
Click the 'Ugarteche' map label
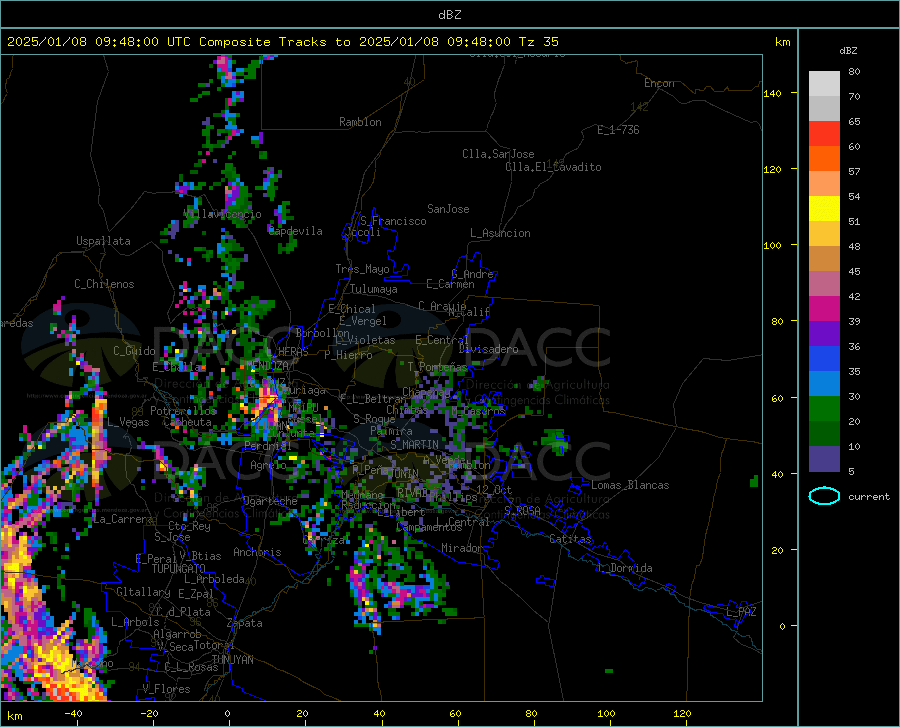click(x=270, y=501)
